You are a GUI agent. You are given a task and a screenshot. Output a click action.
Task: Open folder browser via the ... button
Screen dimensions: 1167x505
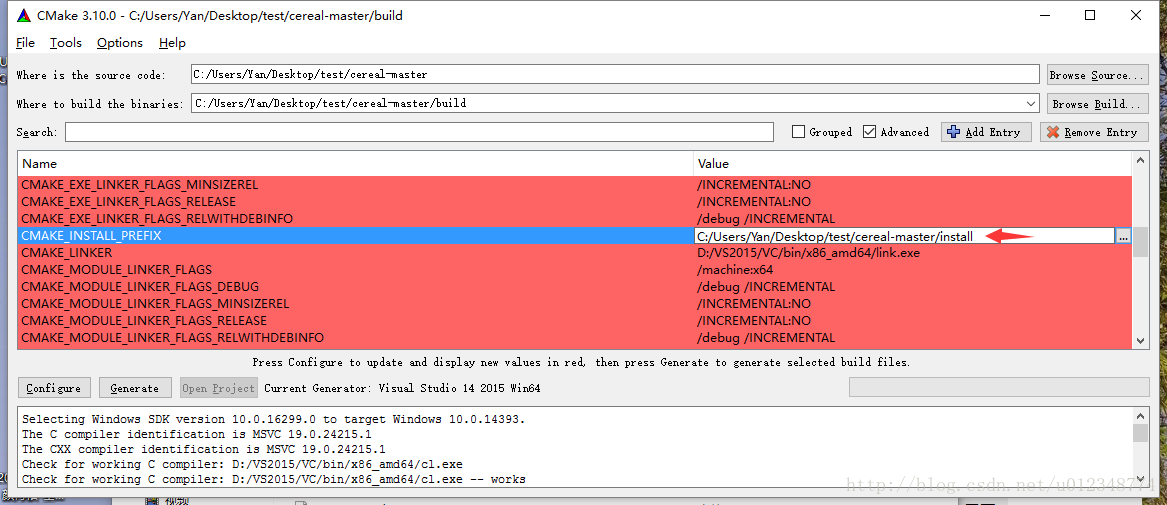(1123, 236)
